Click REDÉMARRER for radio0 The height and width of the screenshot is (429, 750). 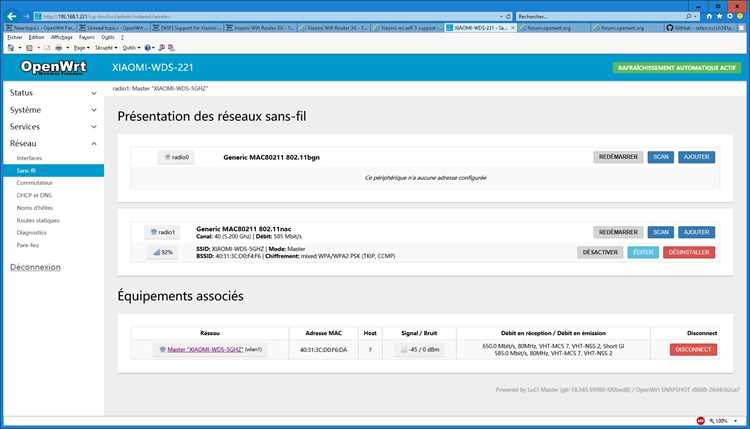click(x=618, y=157)
